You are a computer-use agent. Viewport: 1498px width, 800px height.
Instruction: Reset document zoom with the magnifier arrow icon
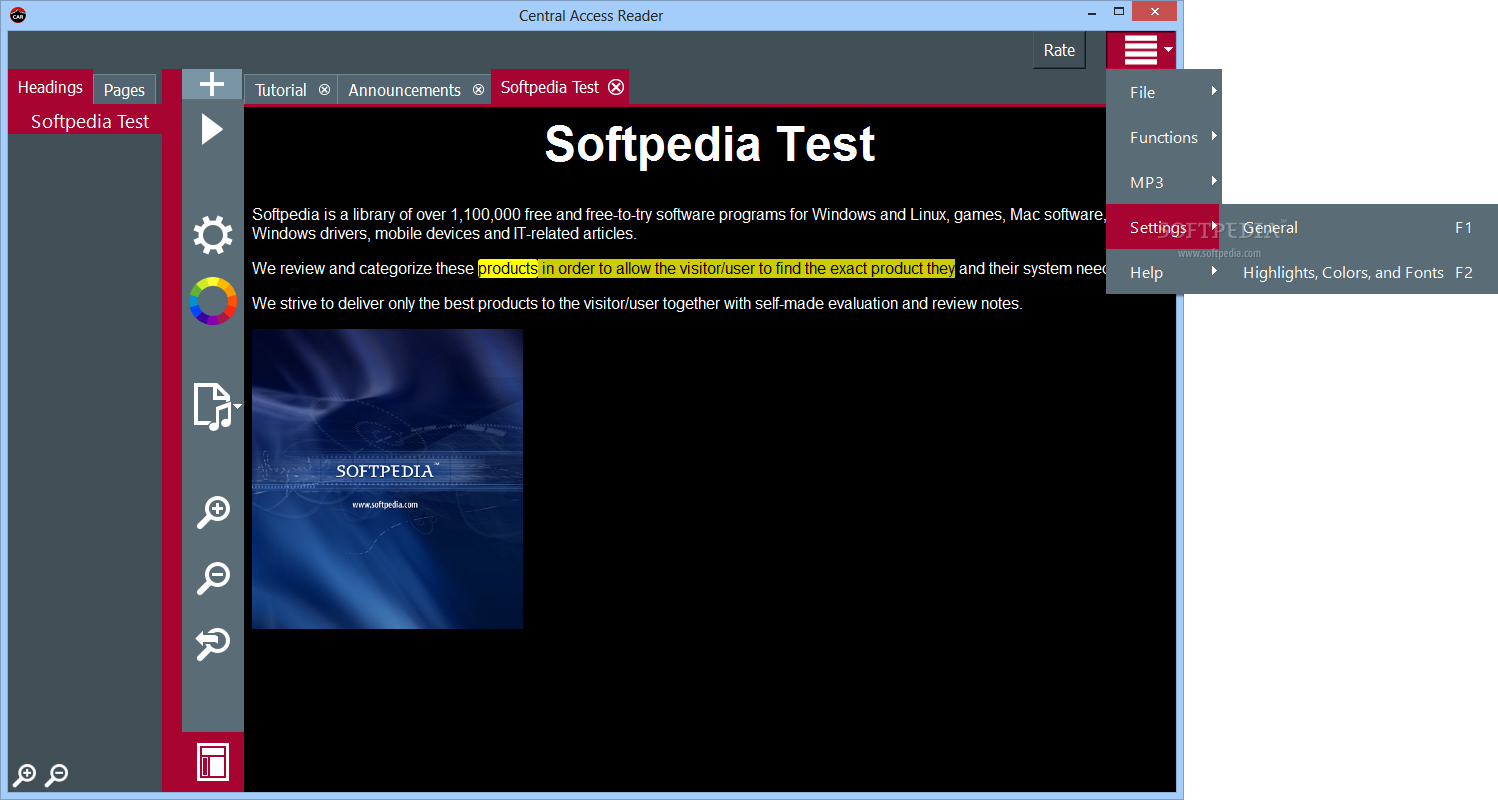pos(213,644)
